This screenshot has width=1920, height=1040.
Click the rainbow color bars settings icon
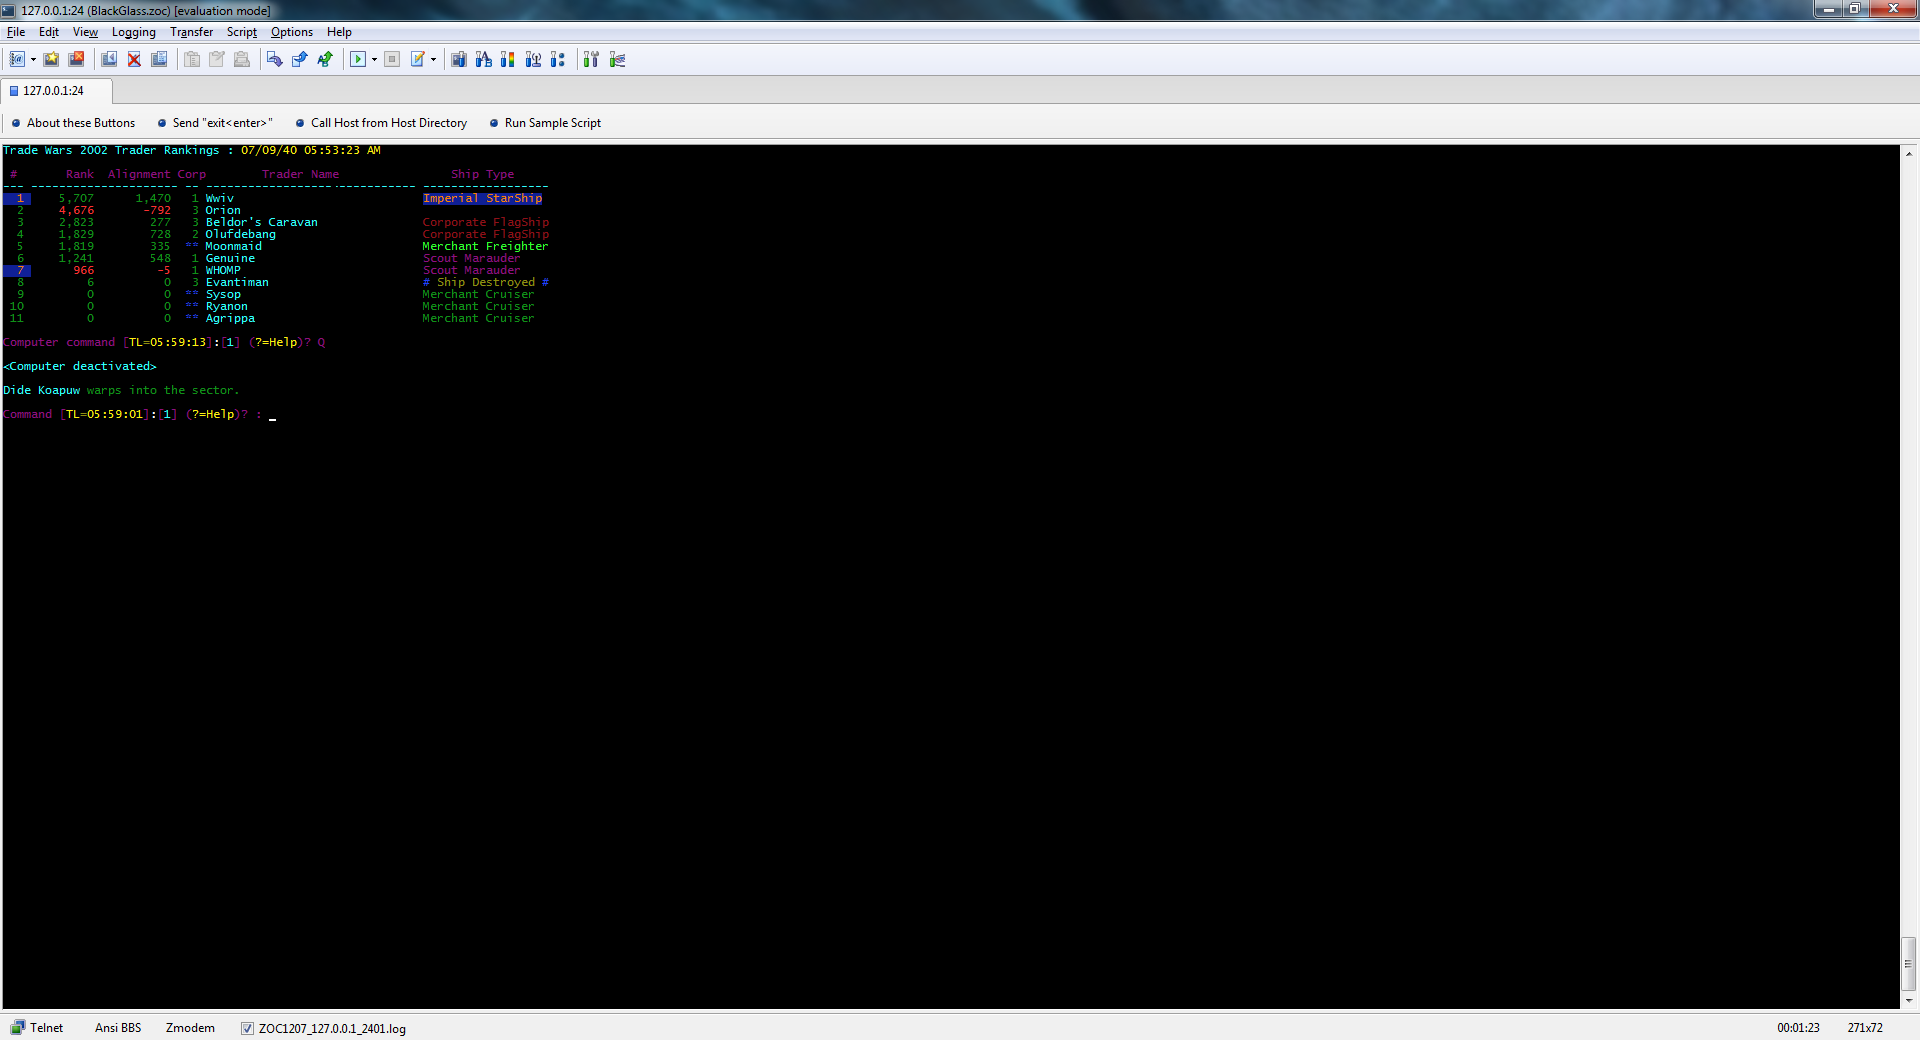508,60
